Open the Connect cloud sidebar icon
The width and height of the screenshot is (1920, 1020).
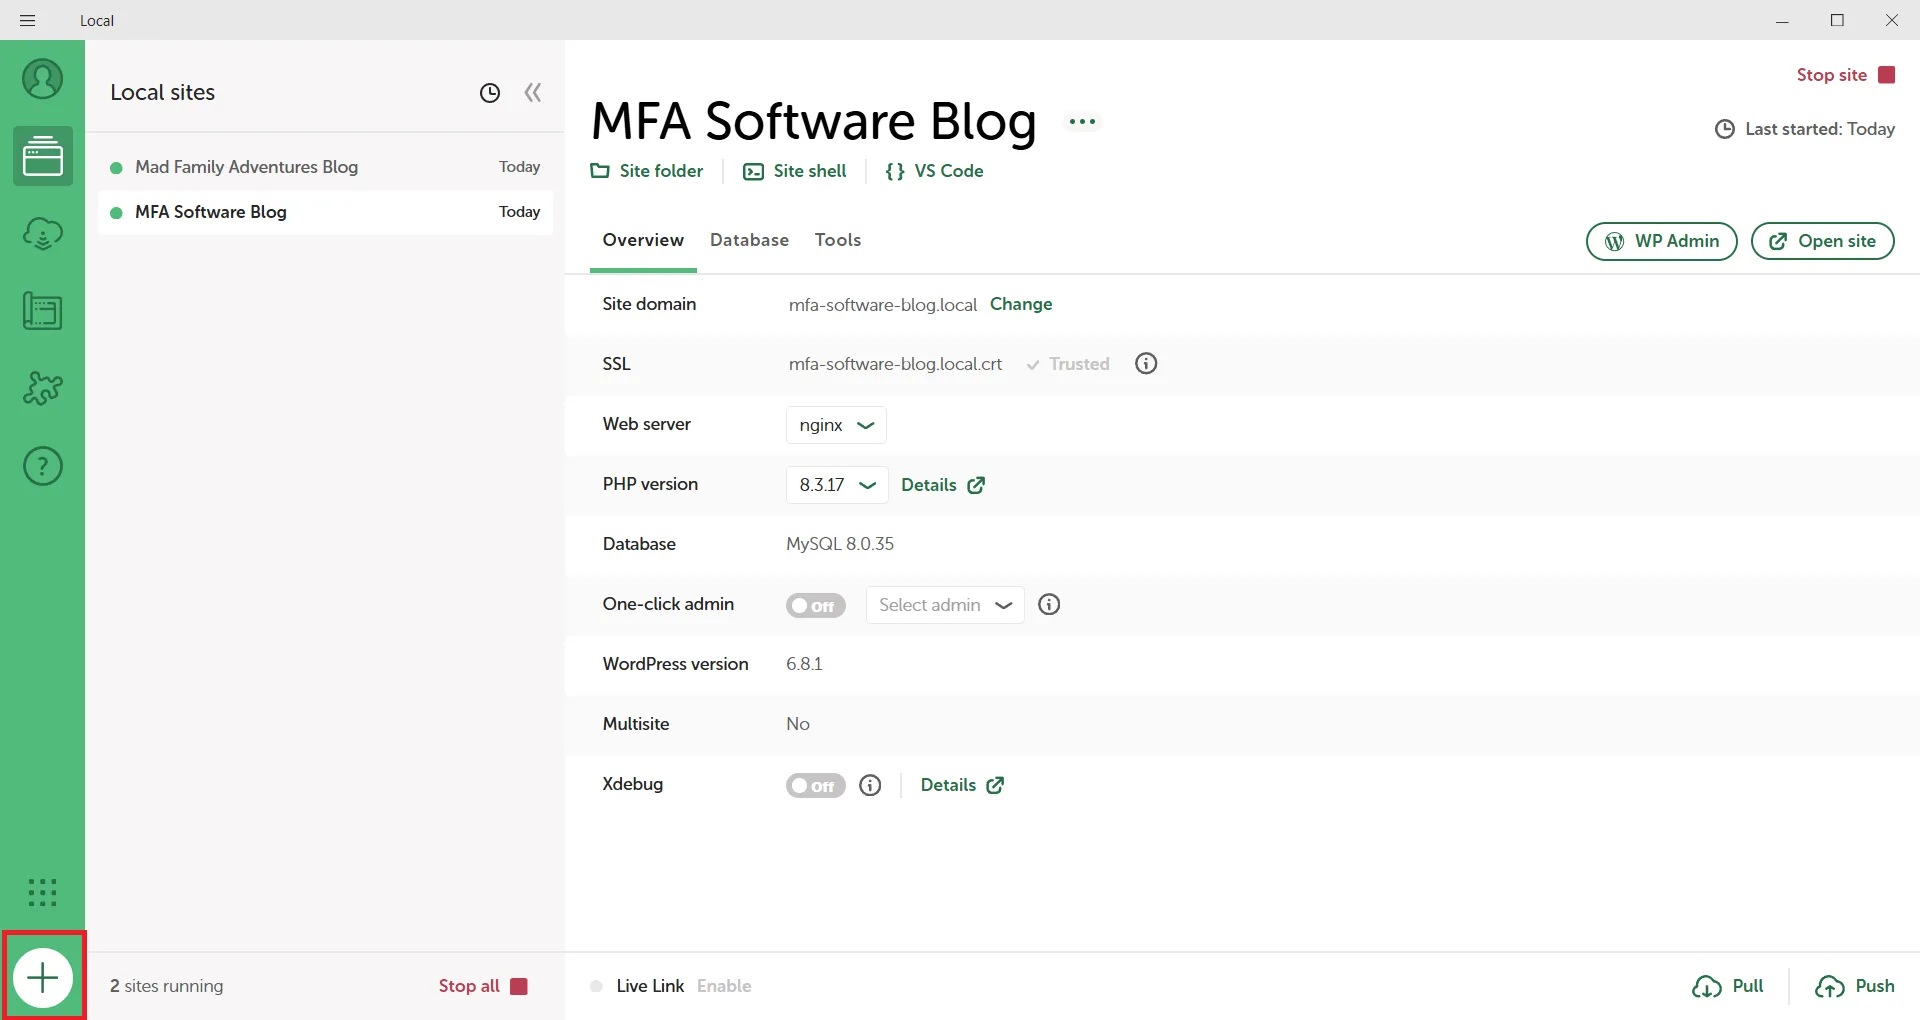(x=42, y=234)
